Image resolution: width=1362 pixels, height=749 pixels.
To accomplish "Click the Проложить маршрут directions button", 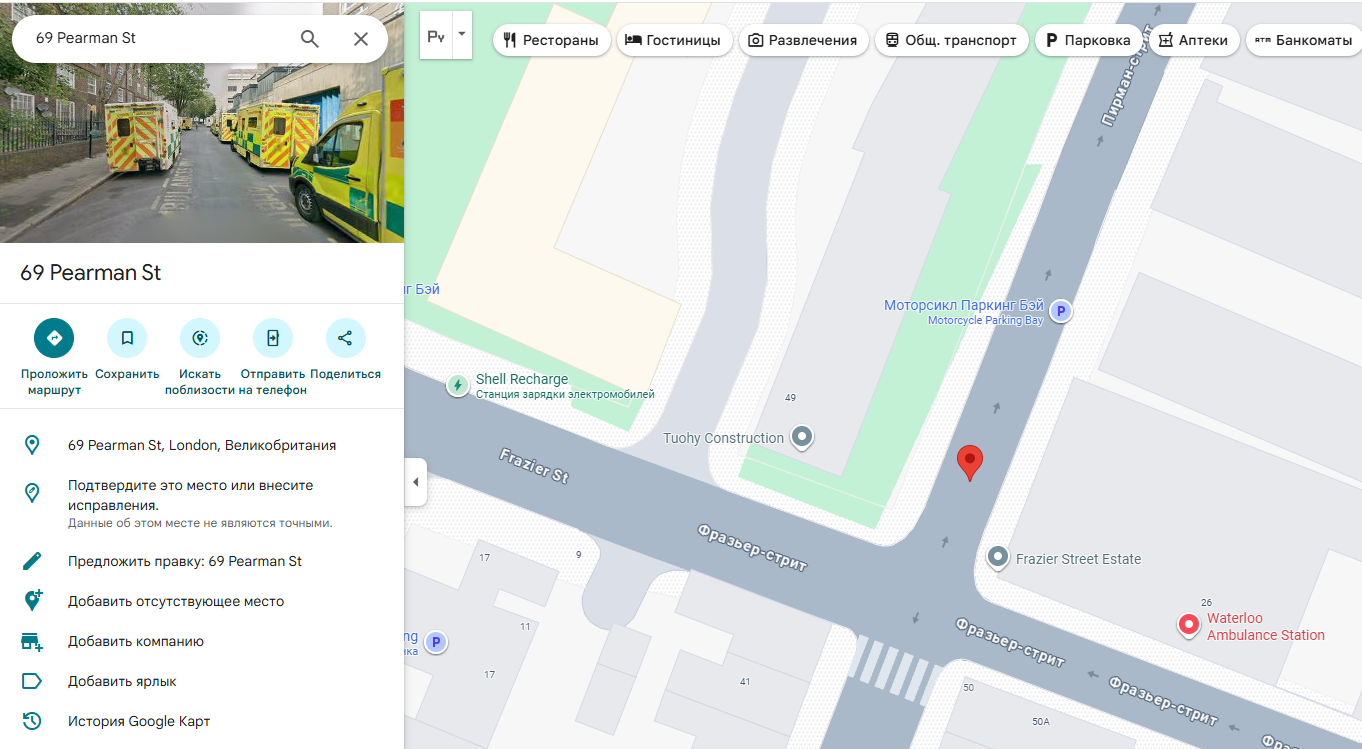I will coord(54,338).
